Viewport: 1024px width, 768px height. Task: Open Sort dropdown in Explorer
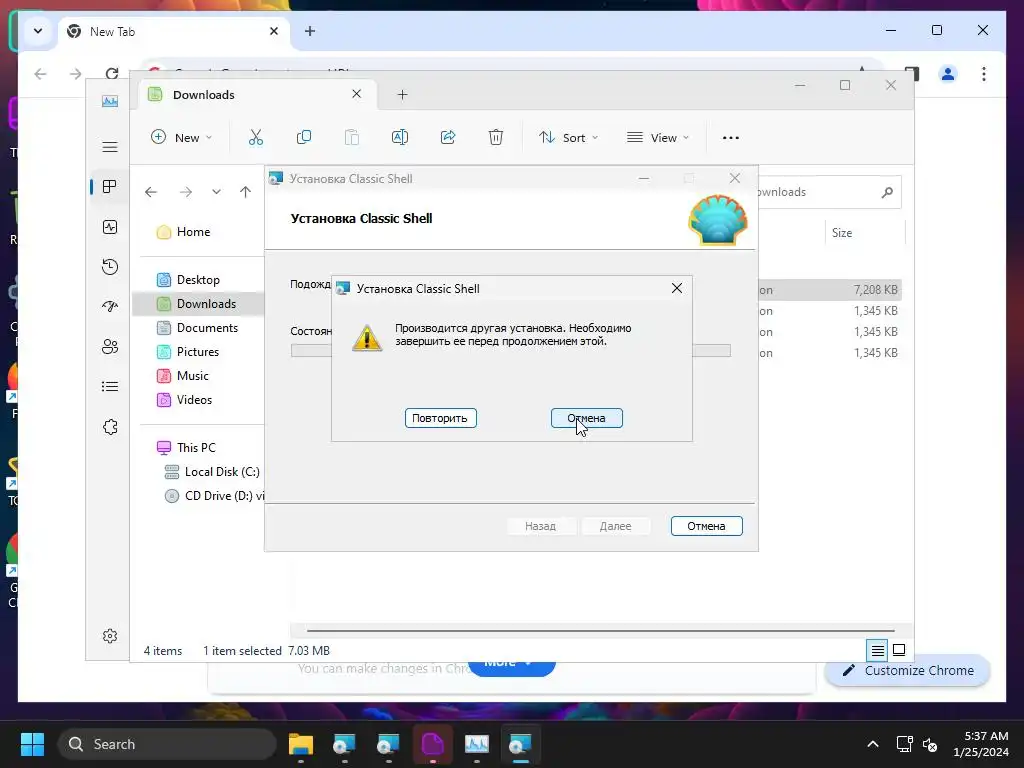tap(568, 137)
